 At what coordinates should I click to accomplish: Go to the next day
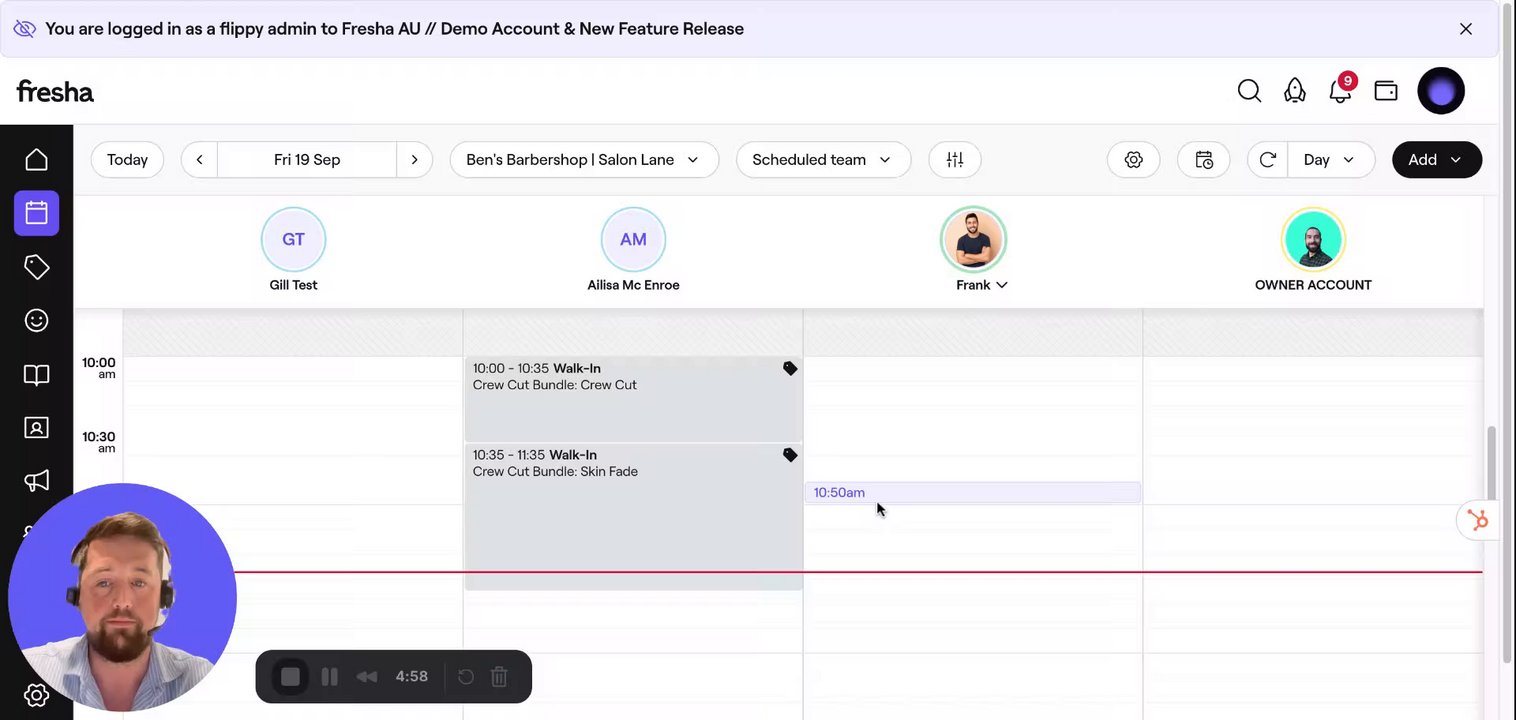tap(414, 160)
